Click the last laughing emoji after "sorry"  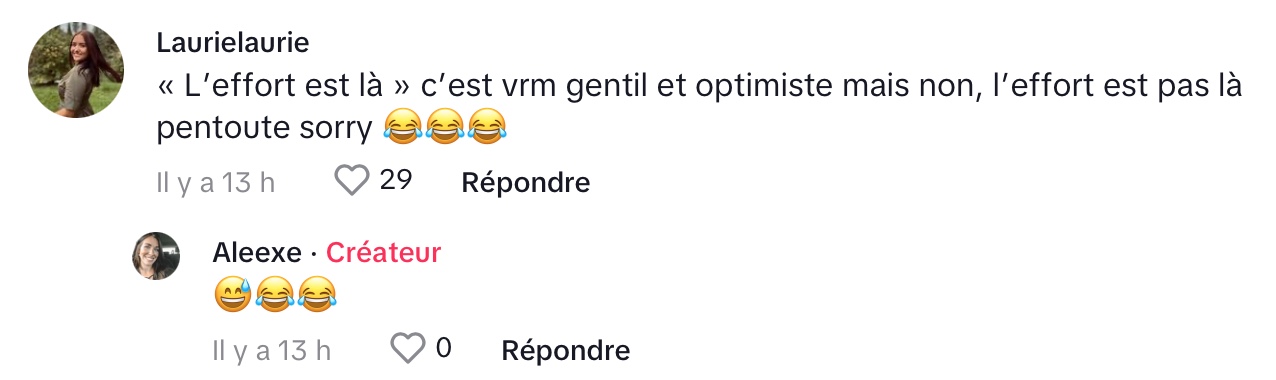487,127
